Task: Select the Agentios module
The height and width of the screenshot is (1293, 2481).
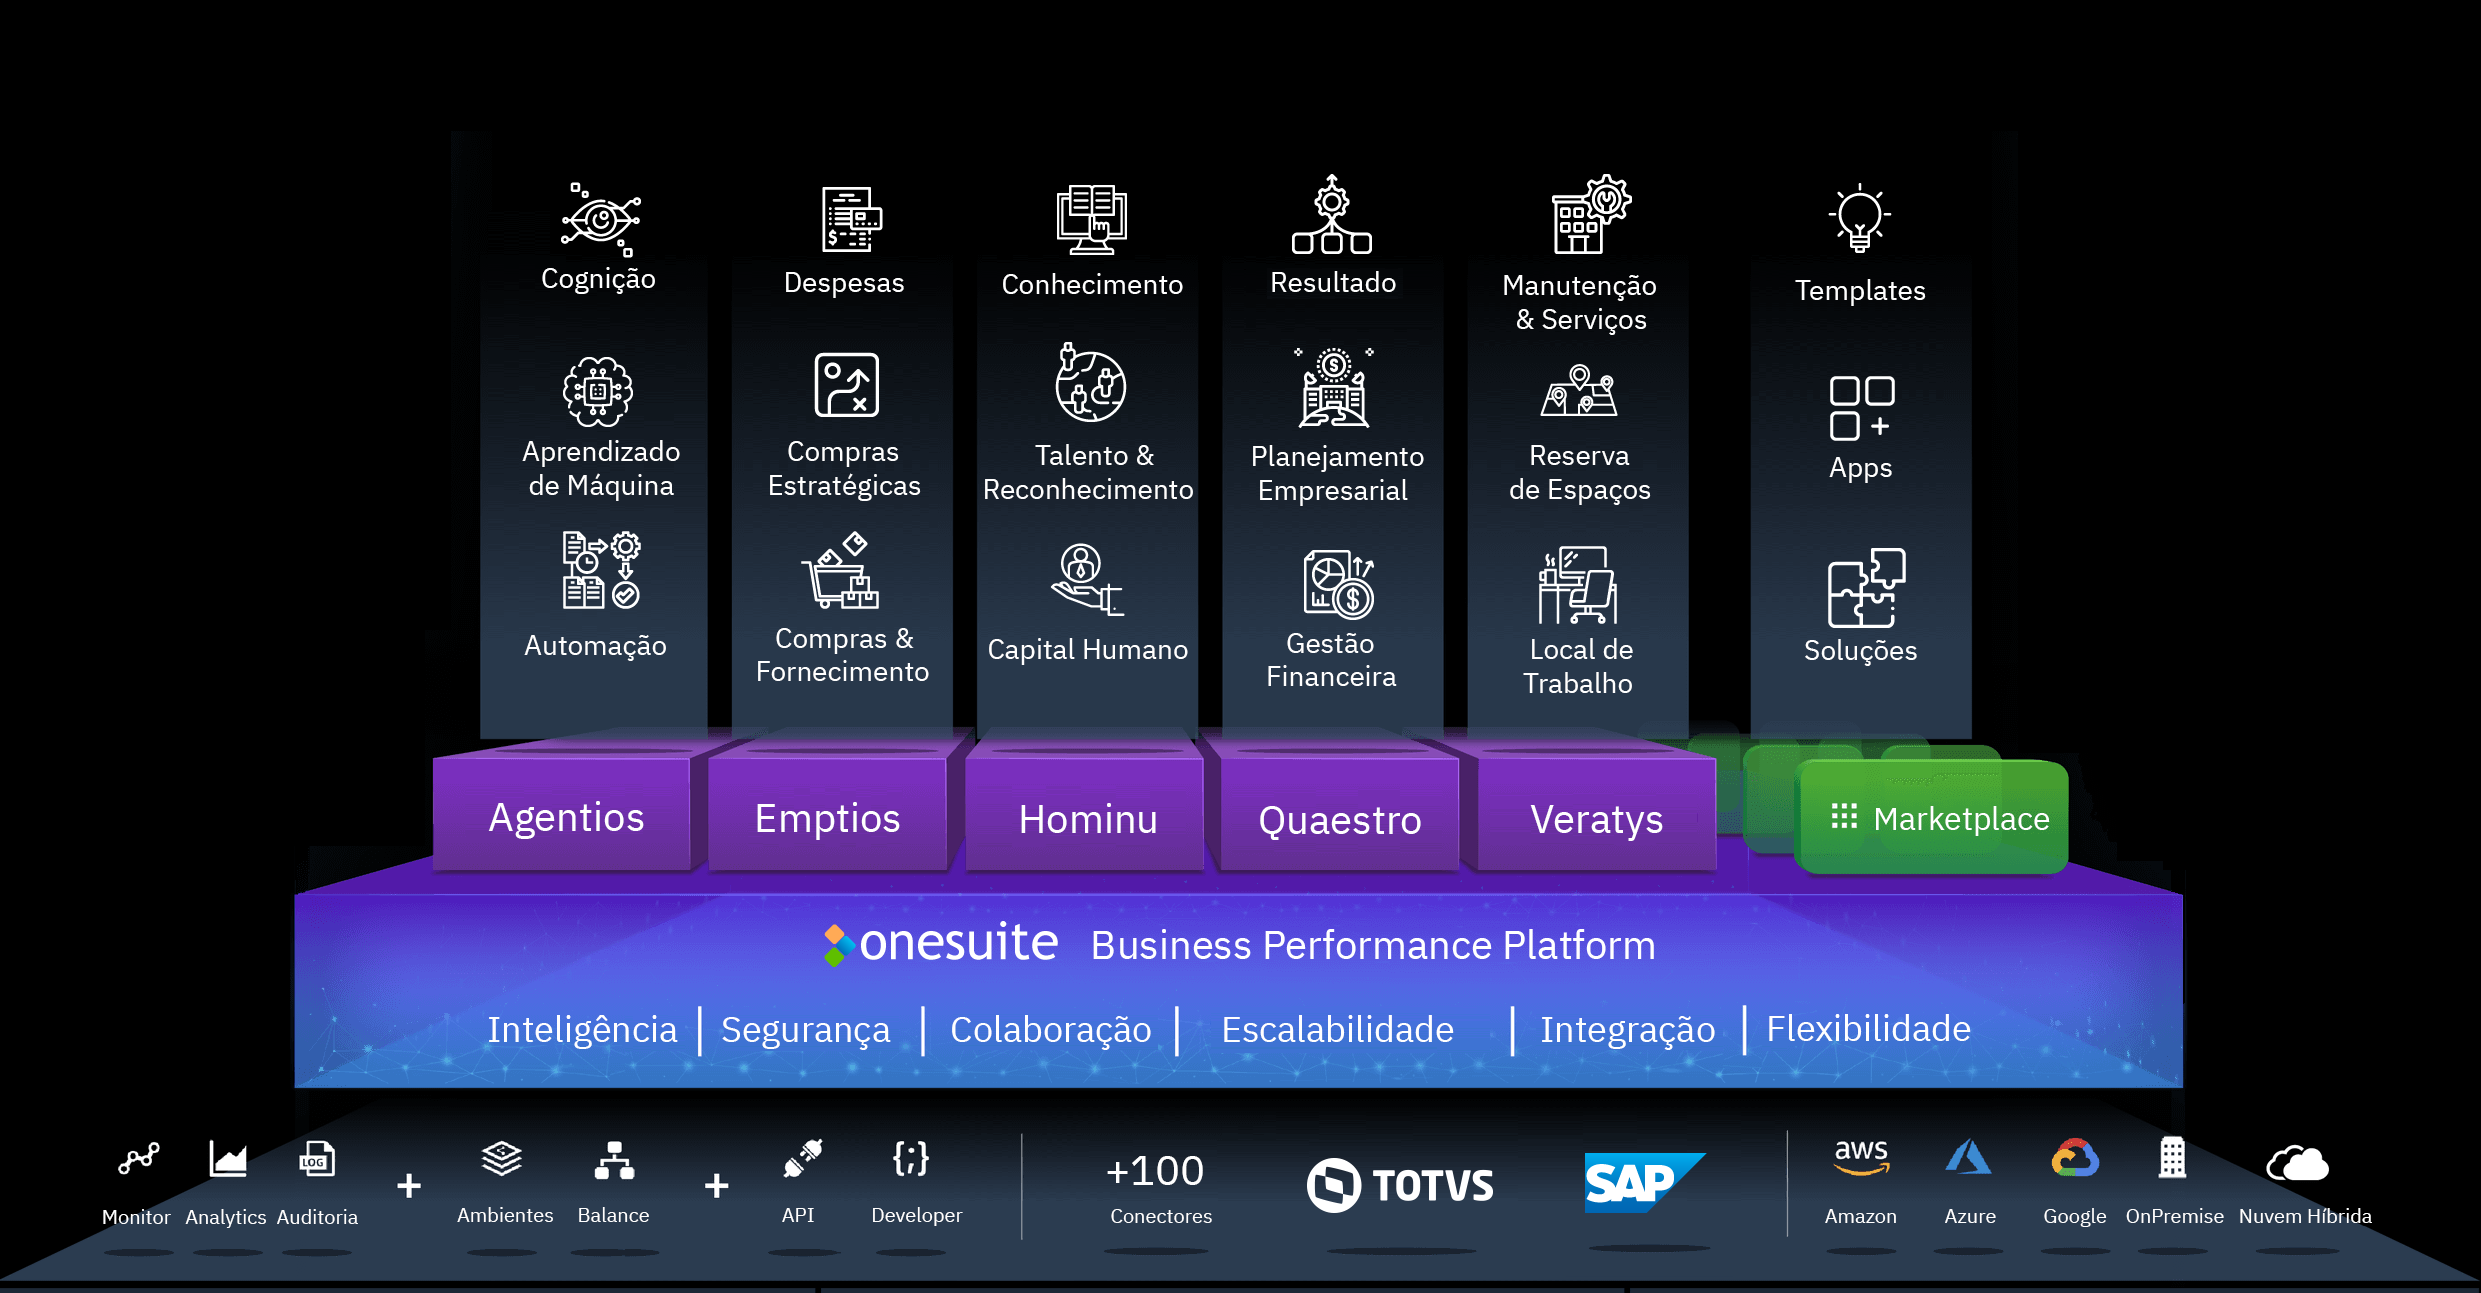Action: click(x=565, y=817)
